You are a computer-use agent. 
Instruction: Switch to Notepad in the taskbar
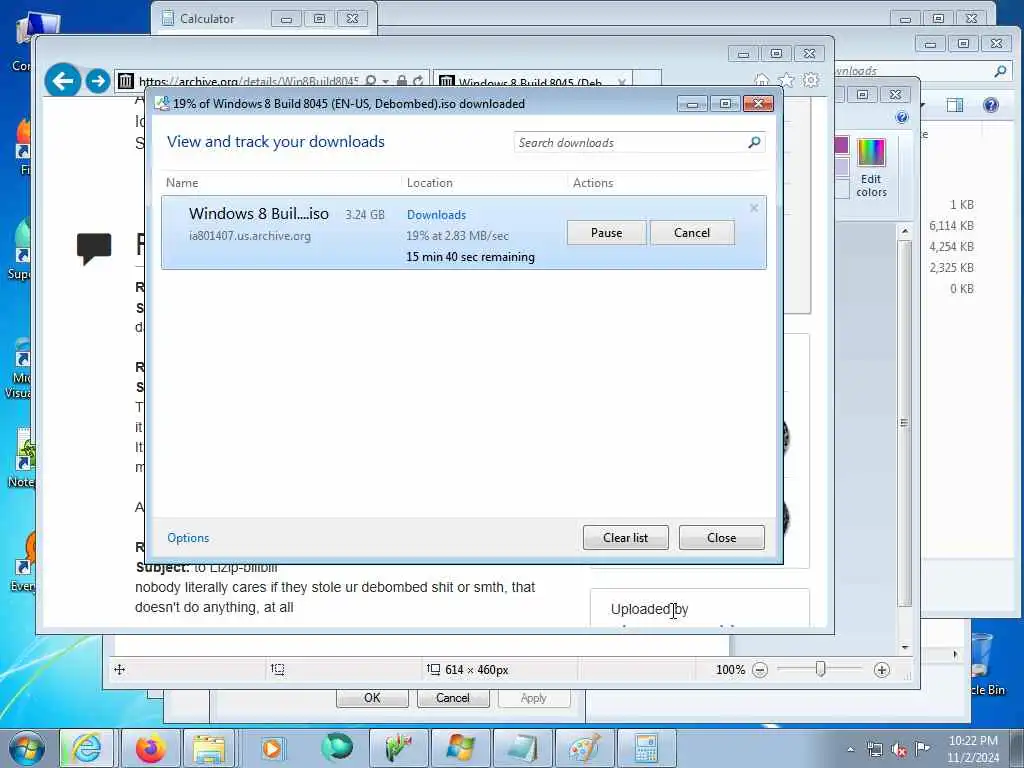pyautogui.click(x=522, y=748)
